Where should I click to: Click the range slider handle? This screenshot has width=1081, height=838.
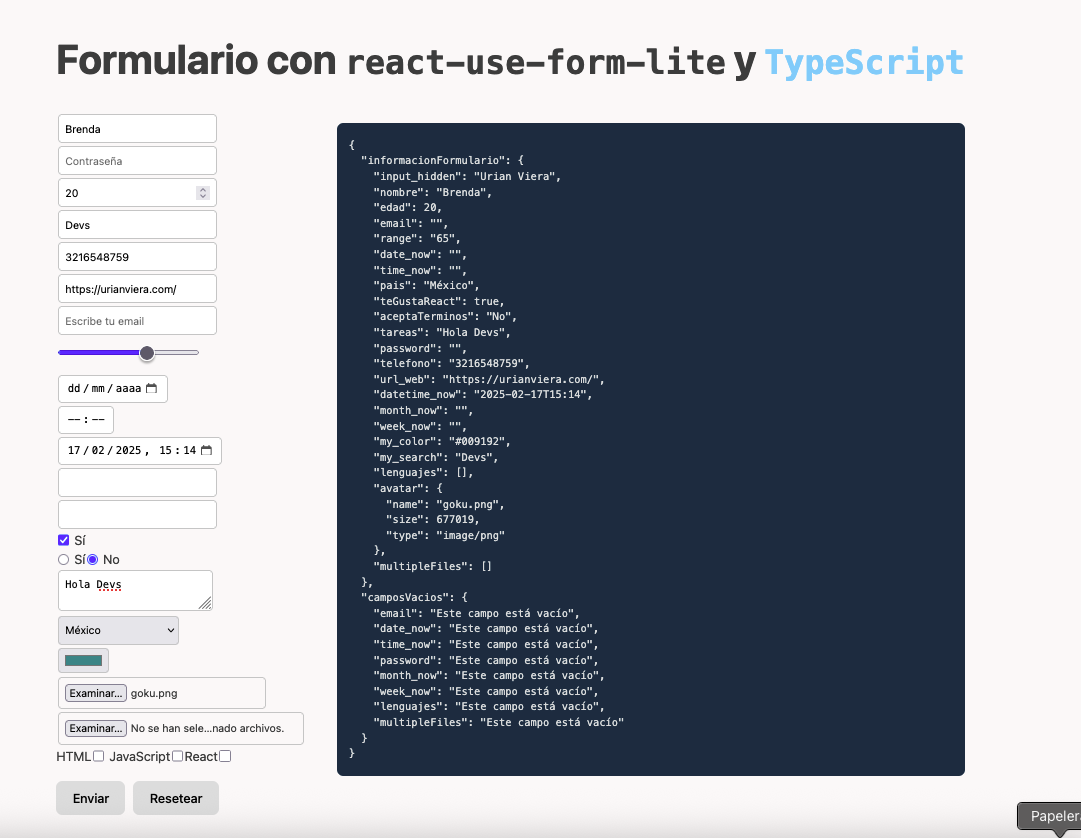(147, 353)
